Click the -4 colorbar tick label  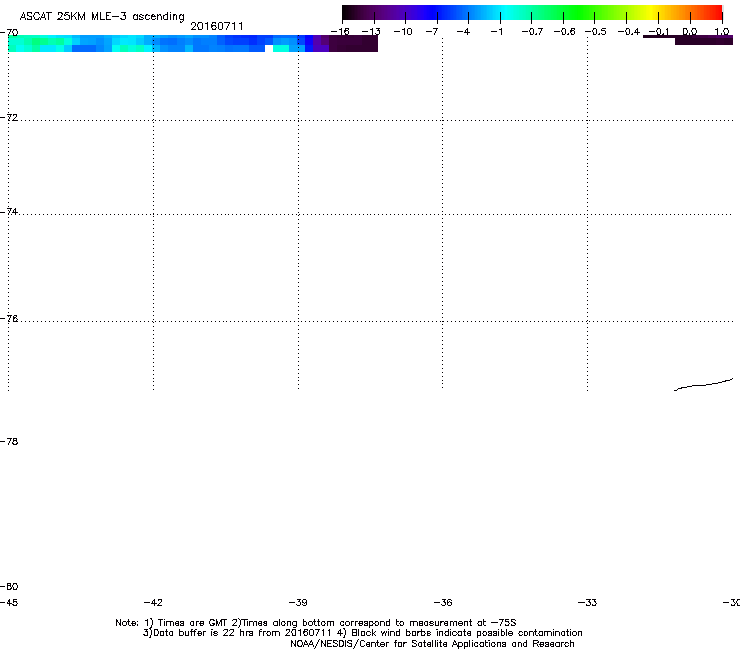pos(463,32)
